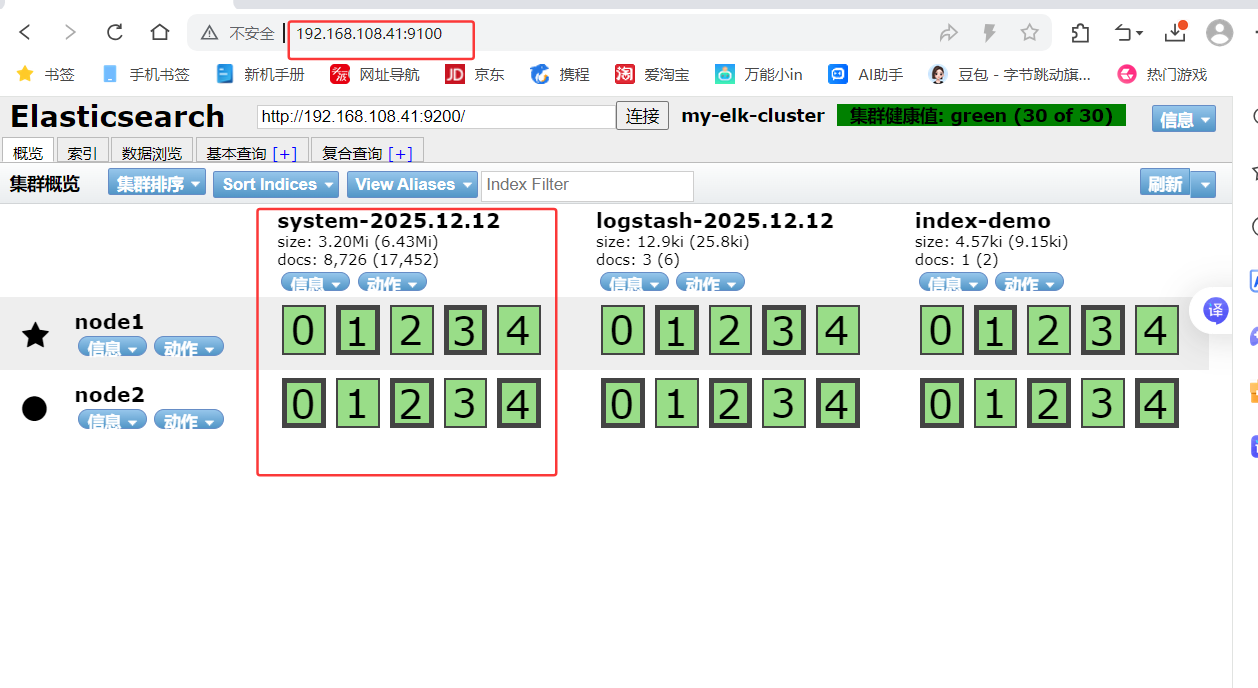Image resolution: width=1258 pixels, height=688 pixels.
Task: Switch to the 索引 tab
Action: (x=82, y=153)
